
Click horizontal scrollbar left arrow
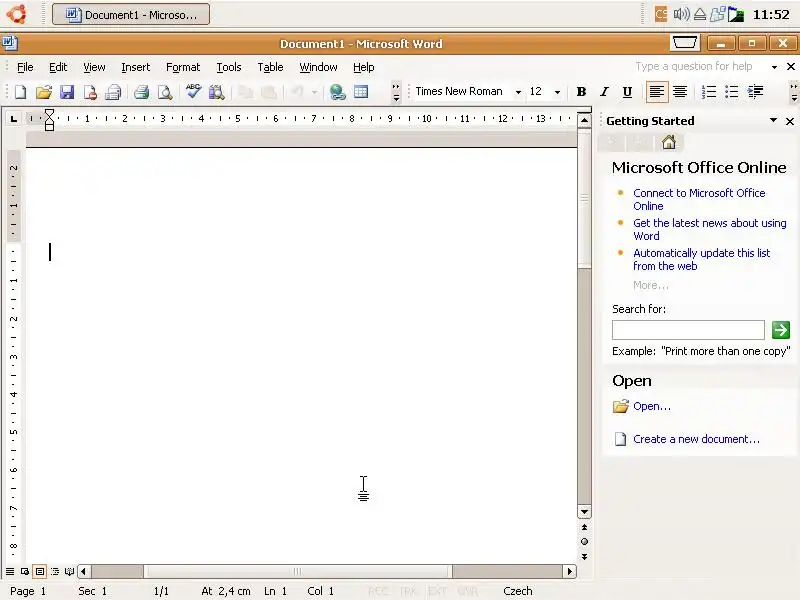84,571
